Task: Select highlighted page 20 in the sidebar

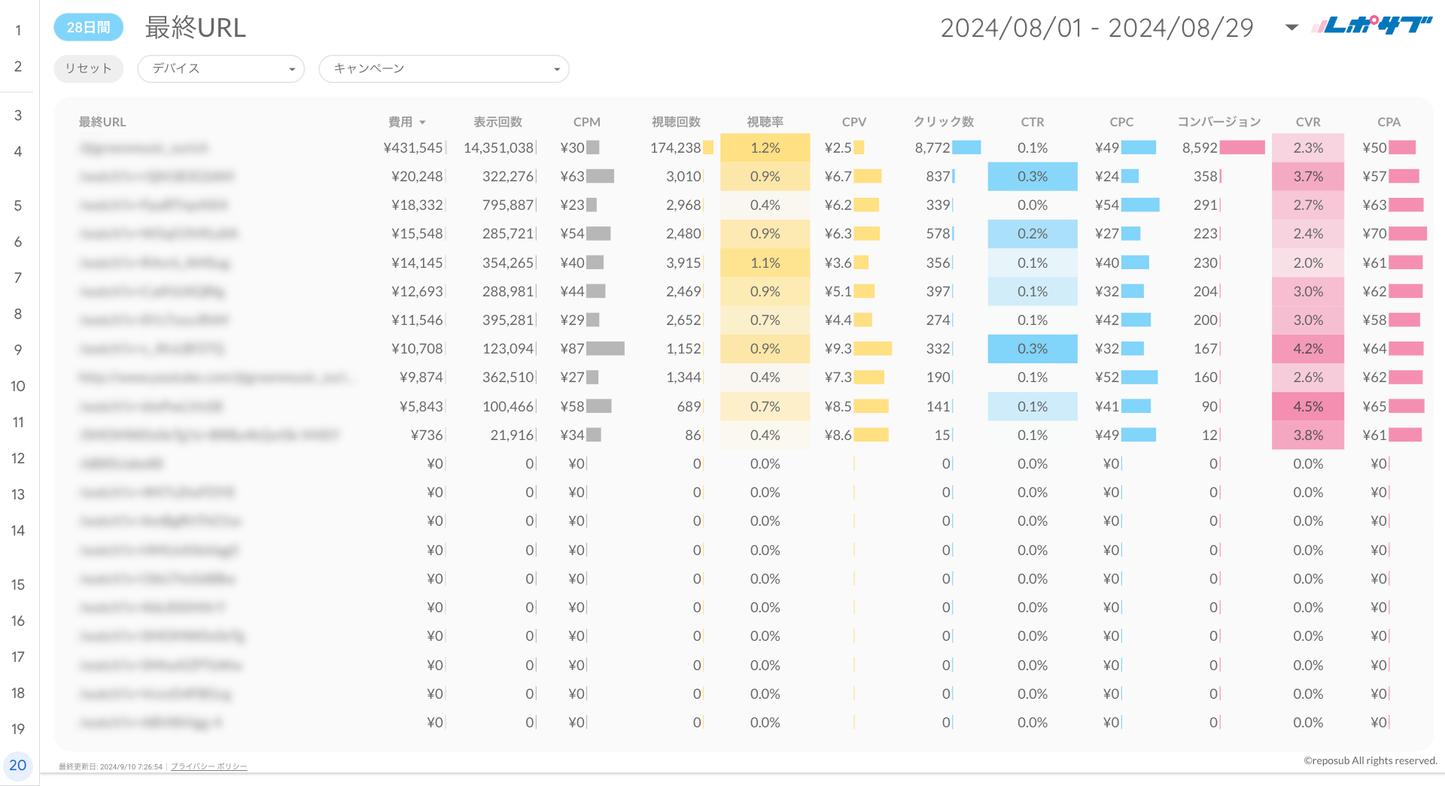Action: [x=18, y=765]
